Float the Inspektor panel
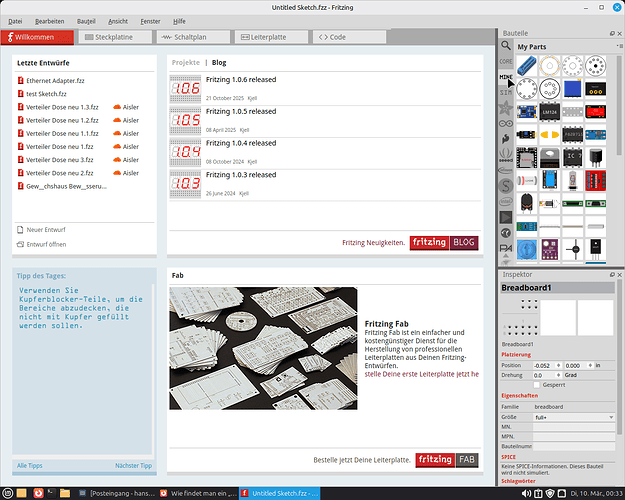Screen dimensions: 625x500 pyautogui.click(x=612, y=275)
